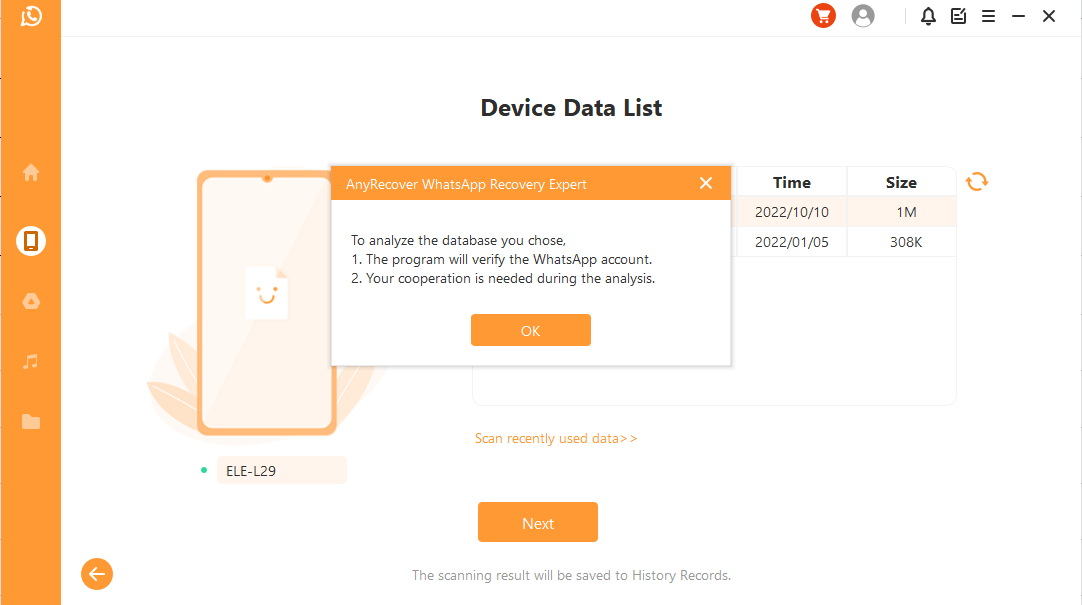
Task: Click the feedback note icon
Action: coord(958,16)
